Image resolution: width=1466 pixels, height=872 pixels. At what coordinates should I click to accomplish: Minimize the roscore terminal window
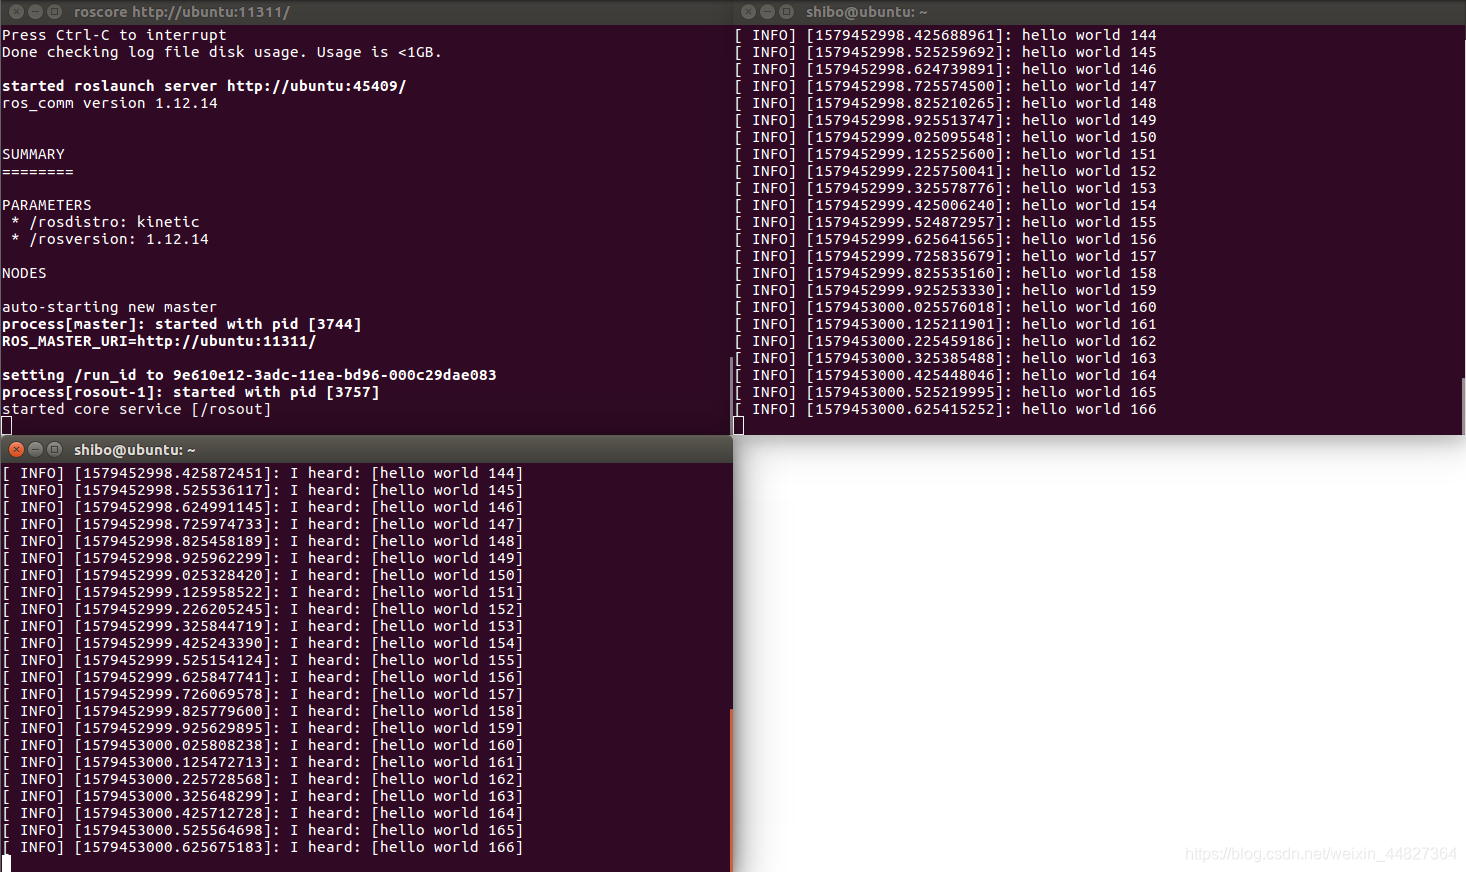coord(35,12)
